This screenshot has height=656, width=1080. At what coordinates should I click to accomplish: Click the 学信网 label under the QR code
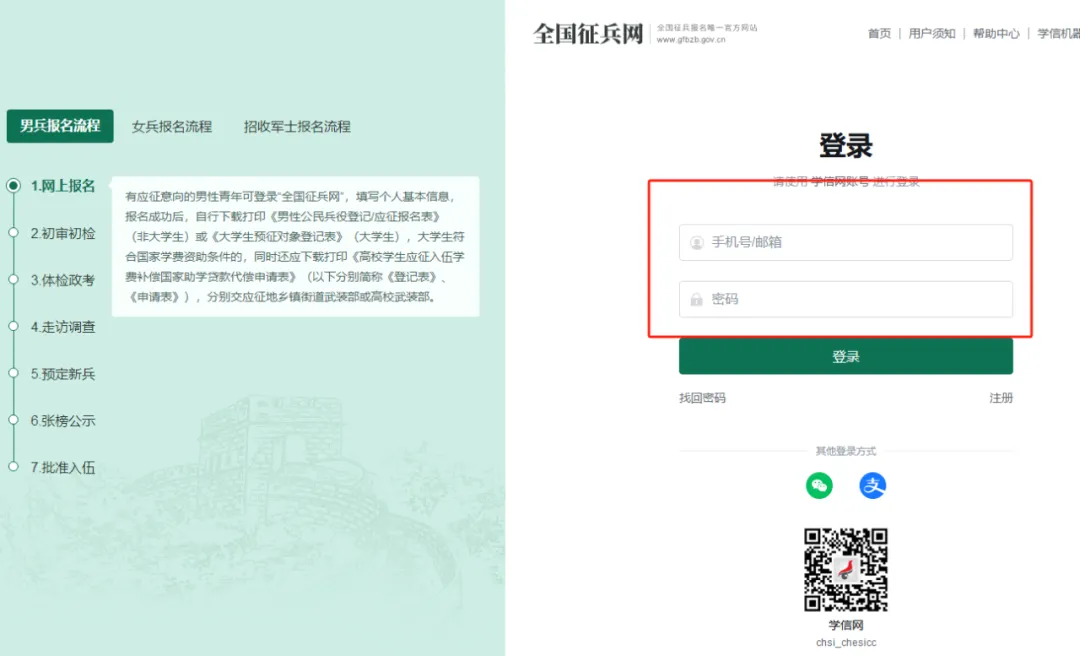pyautogui.click(x=846, y=625)
